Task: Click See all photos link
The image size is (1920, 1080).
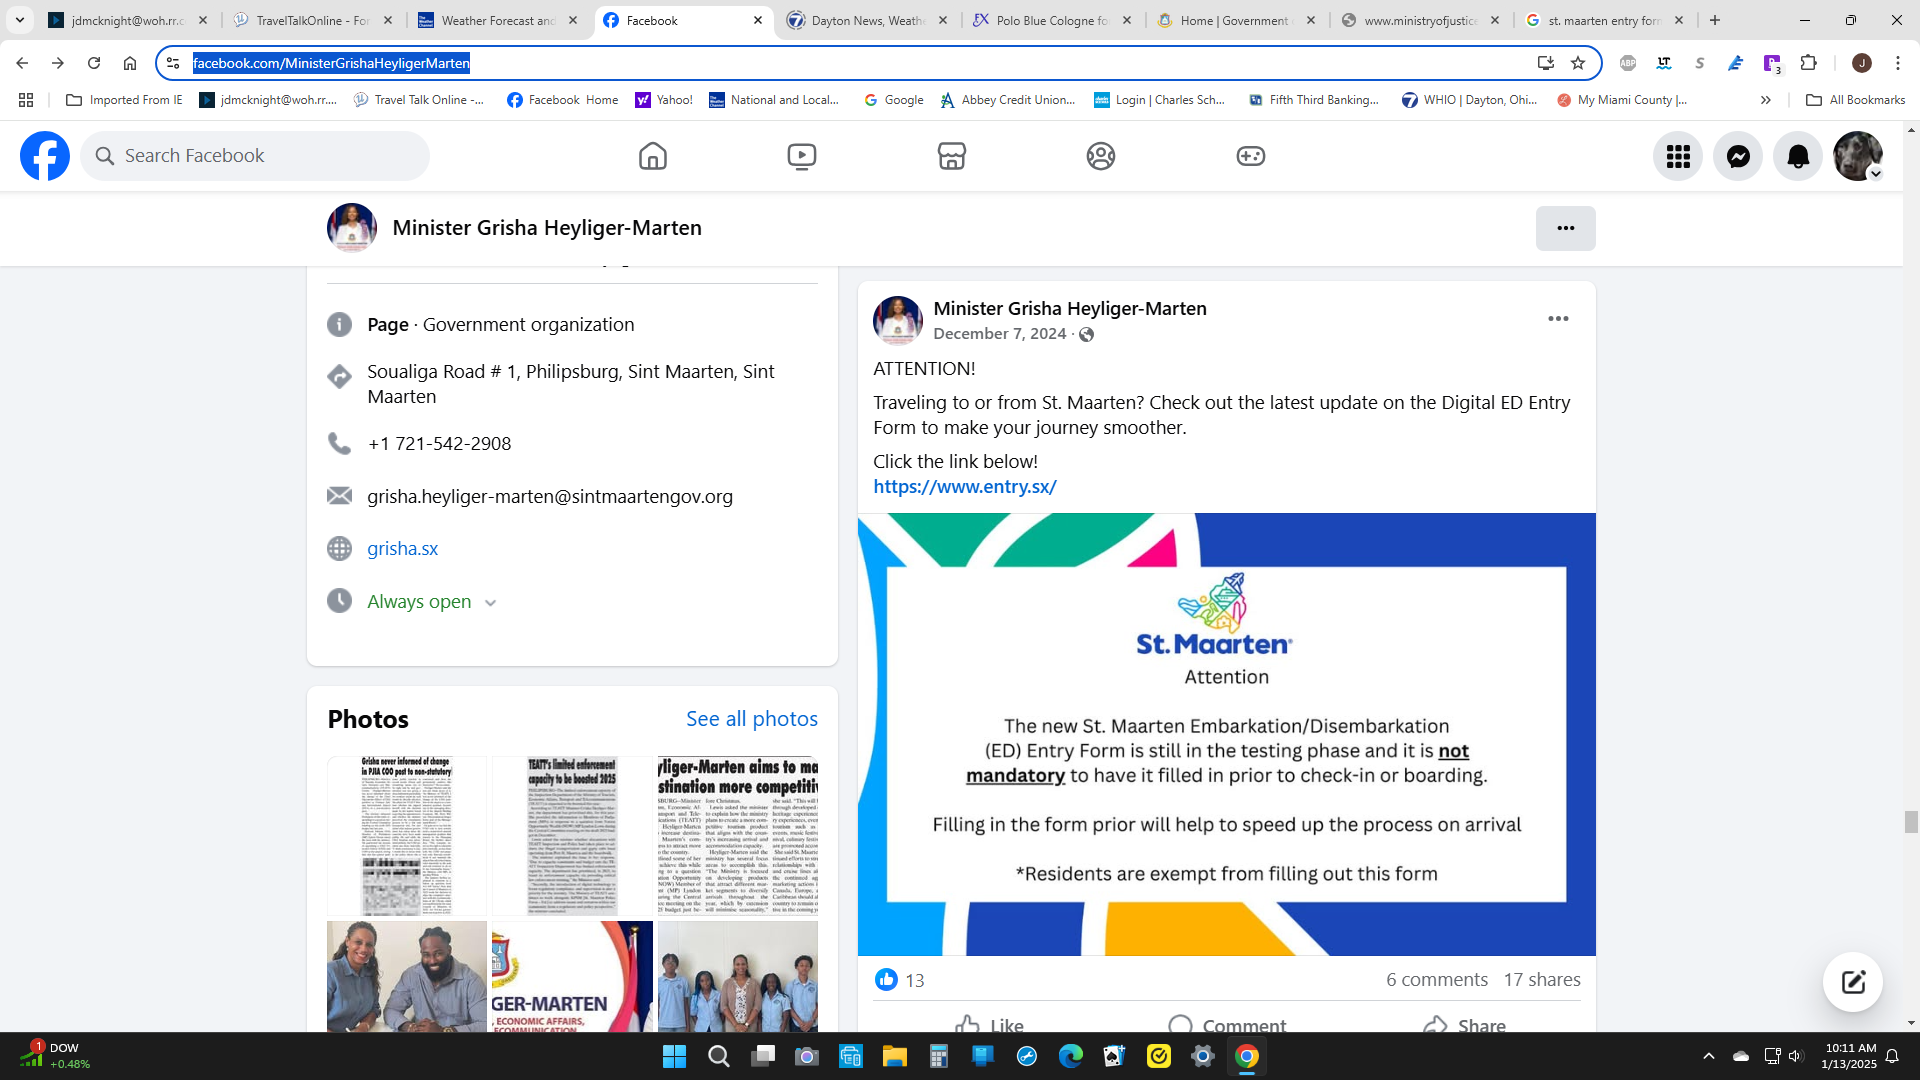Action: pyautogui.click(x=752, y=719)
